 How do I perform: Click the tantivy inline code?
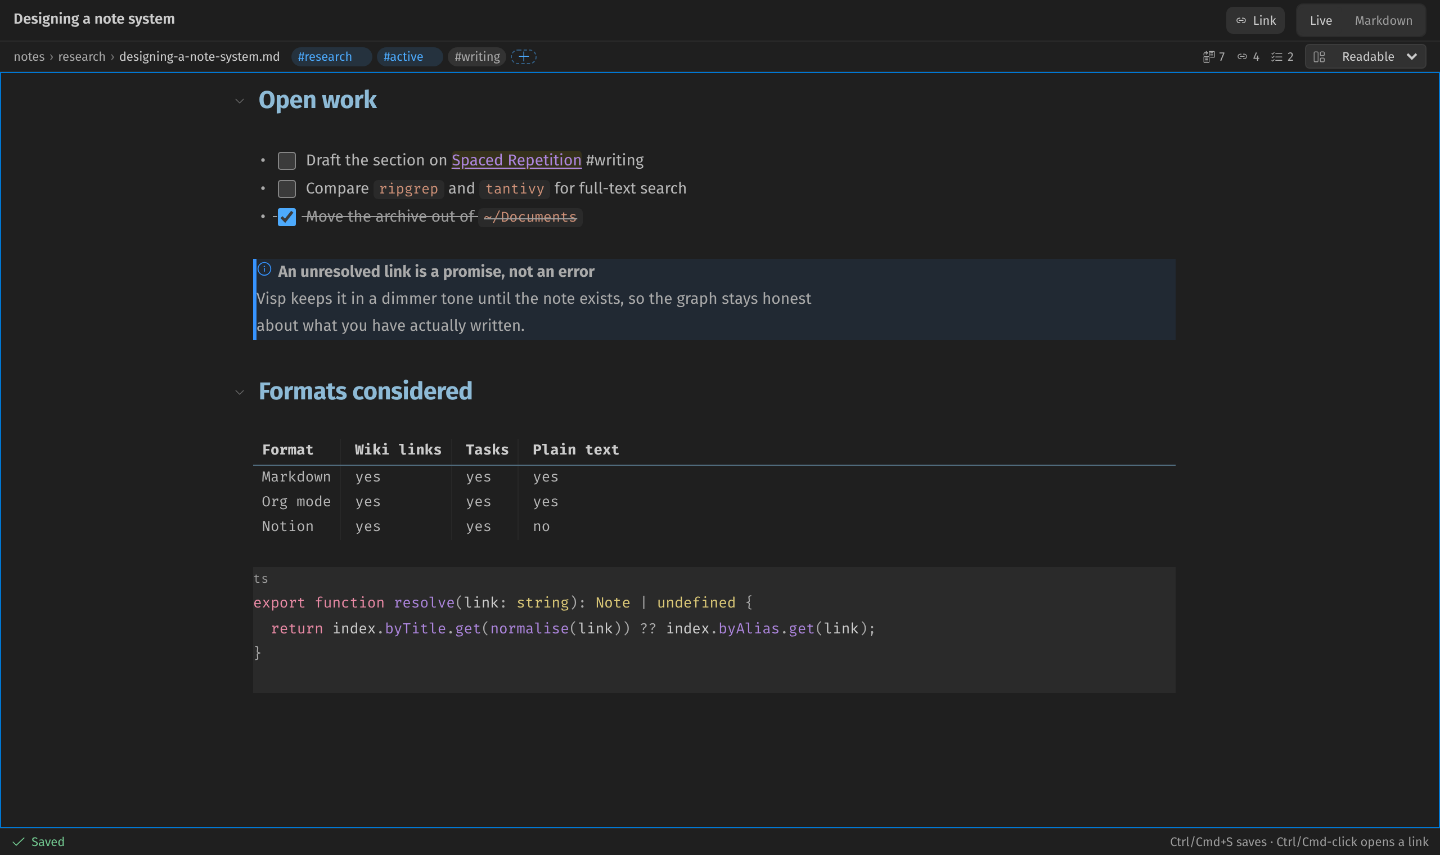pyautogui.click(x=515, y=189)
